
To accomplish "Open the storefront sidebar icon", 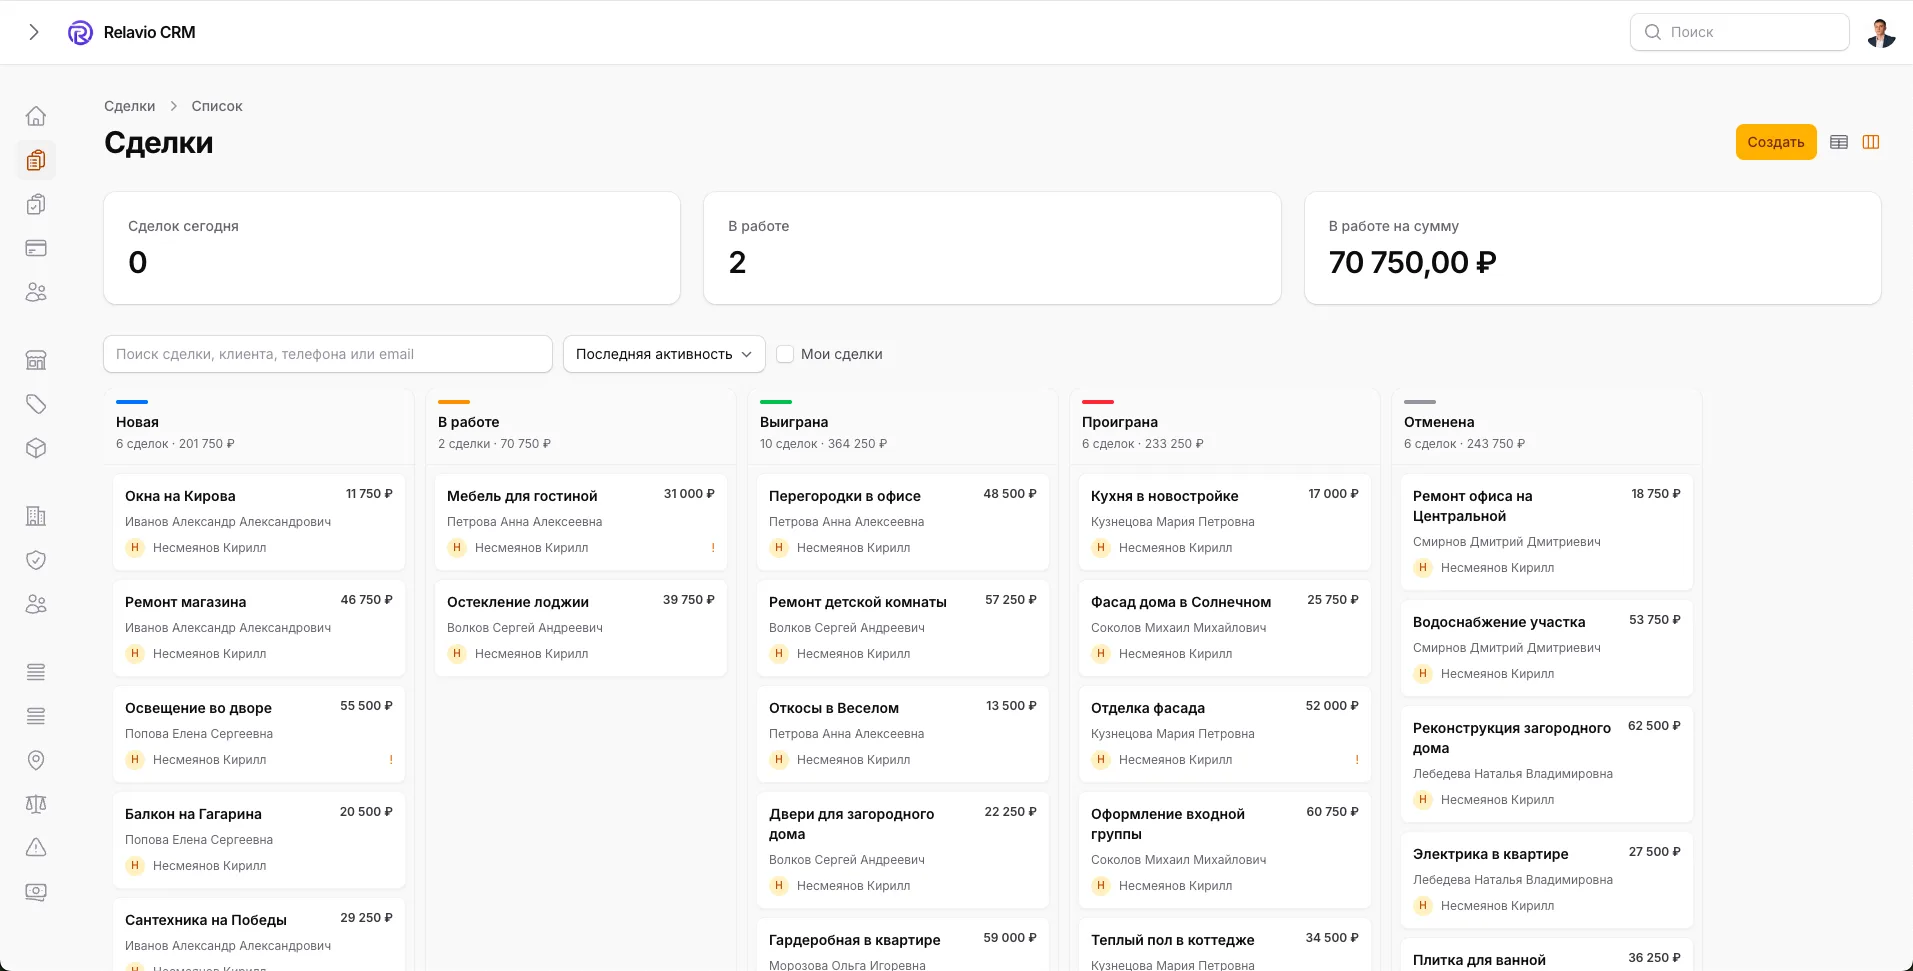I will point(36,360).
